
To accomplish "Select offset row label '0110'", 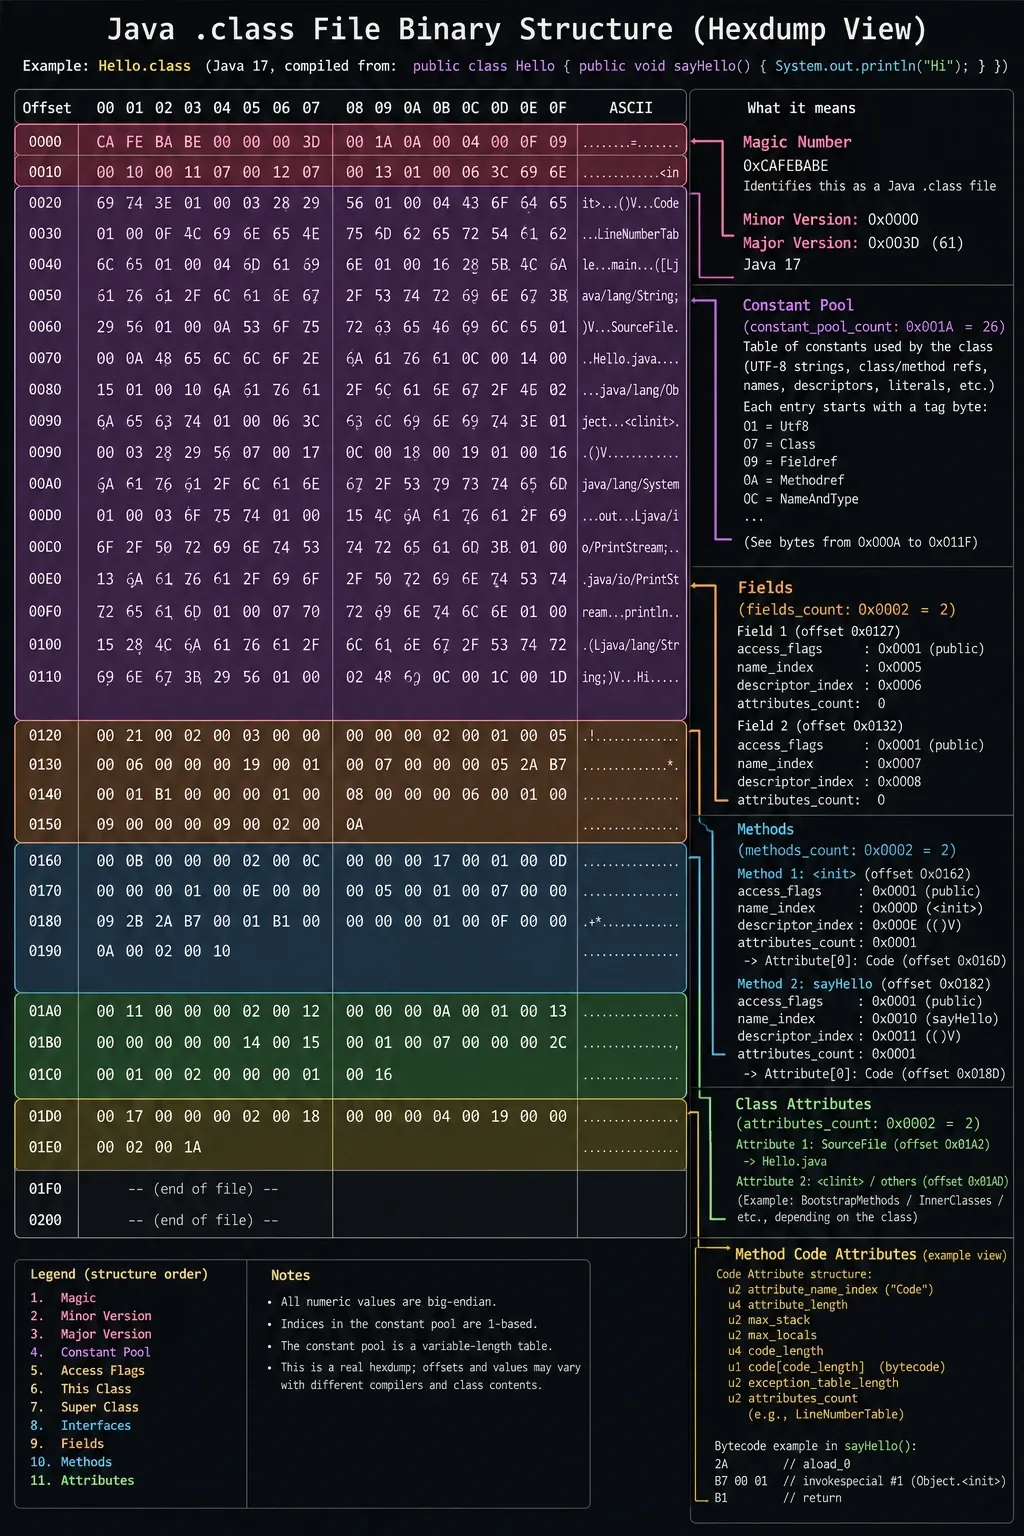I will [x=45, y=677].
